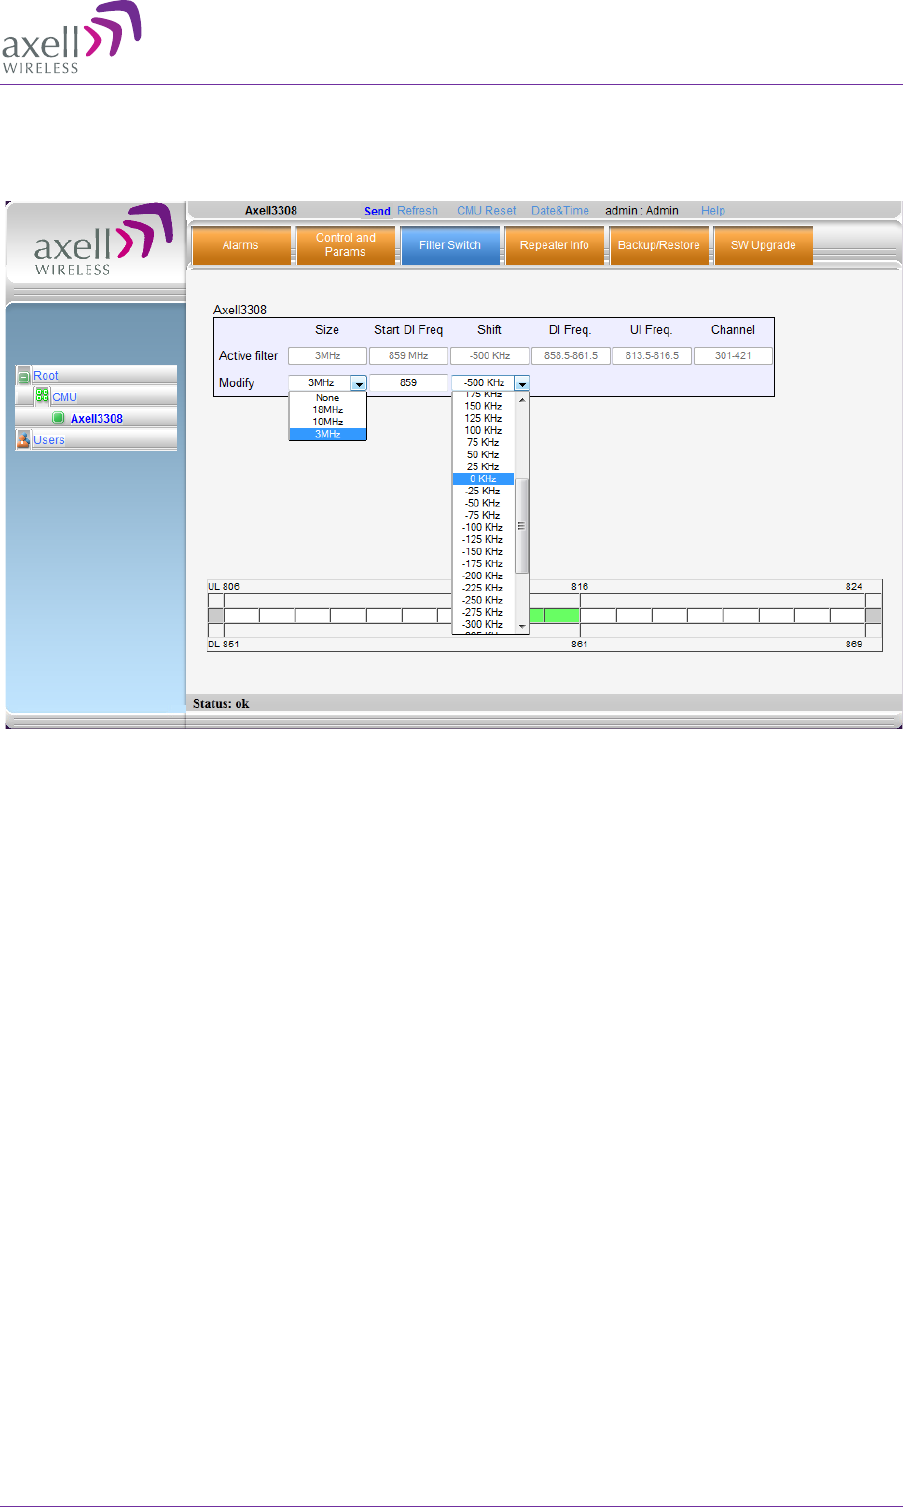The image size is (903, 1507).
Task: Click Active filter Size field 3MHz
Action: [328, 356]
